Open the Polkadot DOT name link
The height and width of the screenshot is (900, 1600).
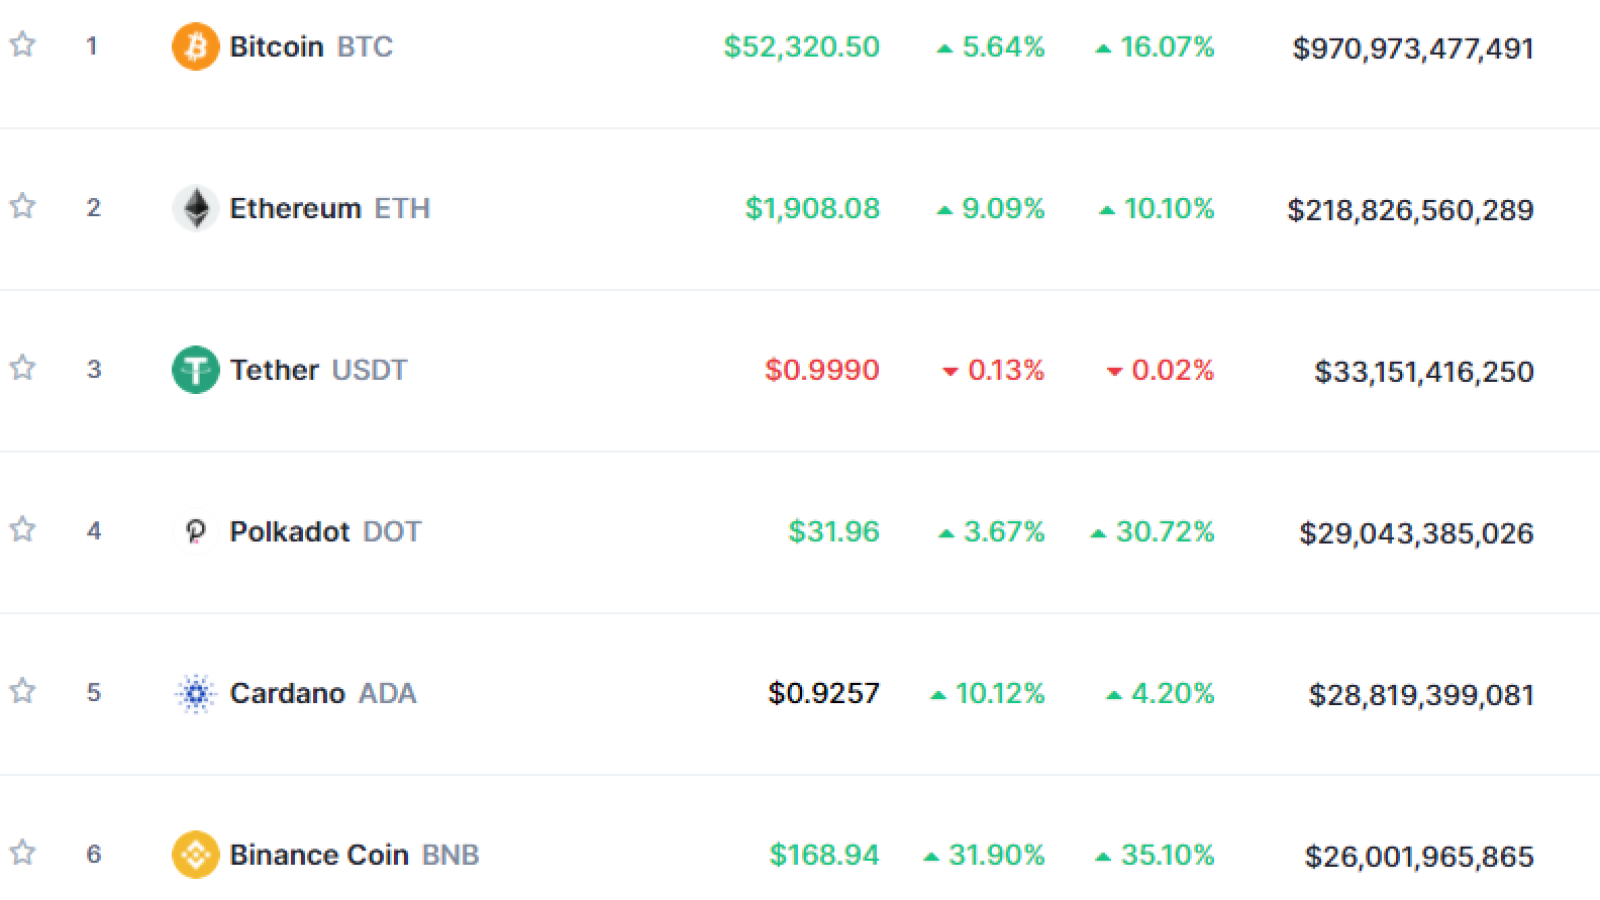326,531
